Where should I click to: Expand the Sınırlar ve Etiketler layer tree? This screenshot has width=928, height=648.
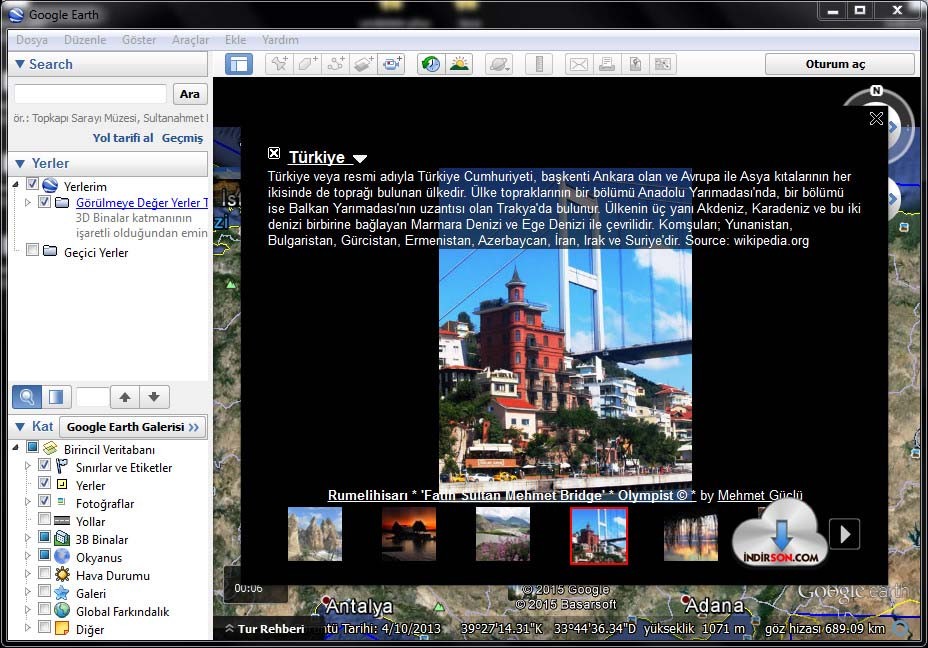(x=28, y=466)
